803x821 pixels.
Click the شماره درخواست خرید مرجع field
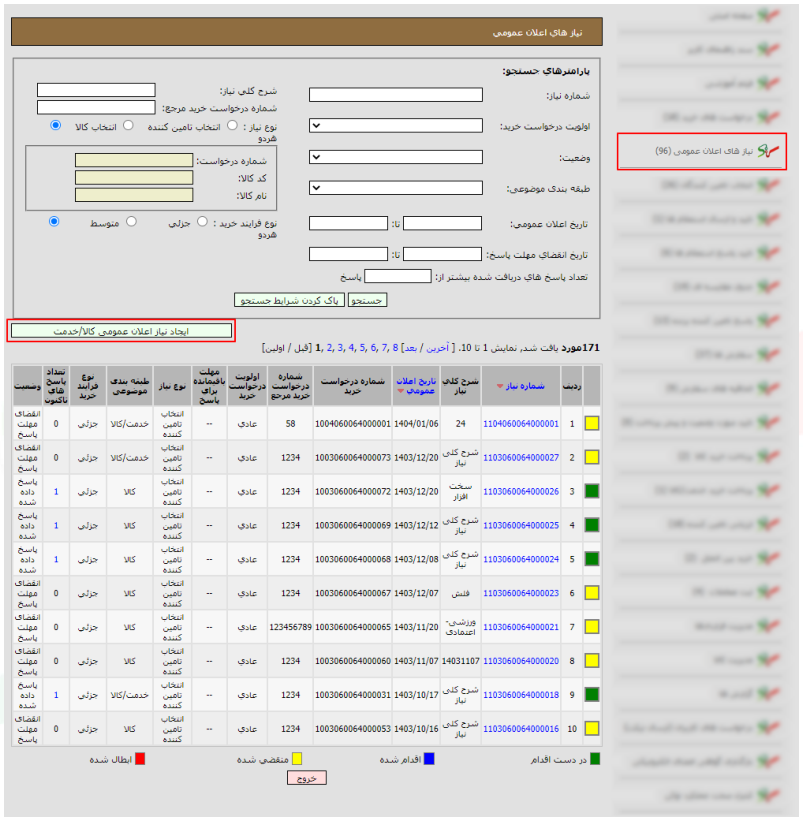click(x=96, y=107)
